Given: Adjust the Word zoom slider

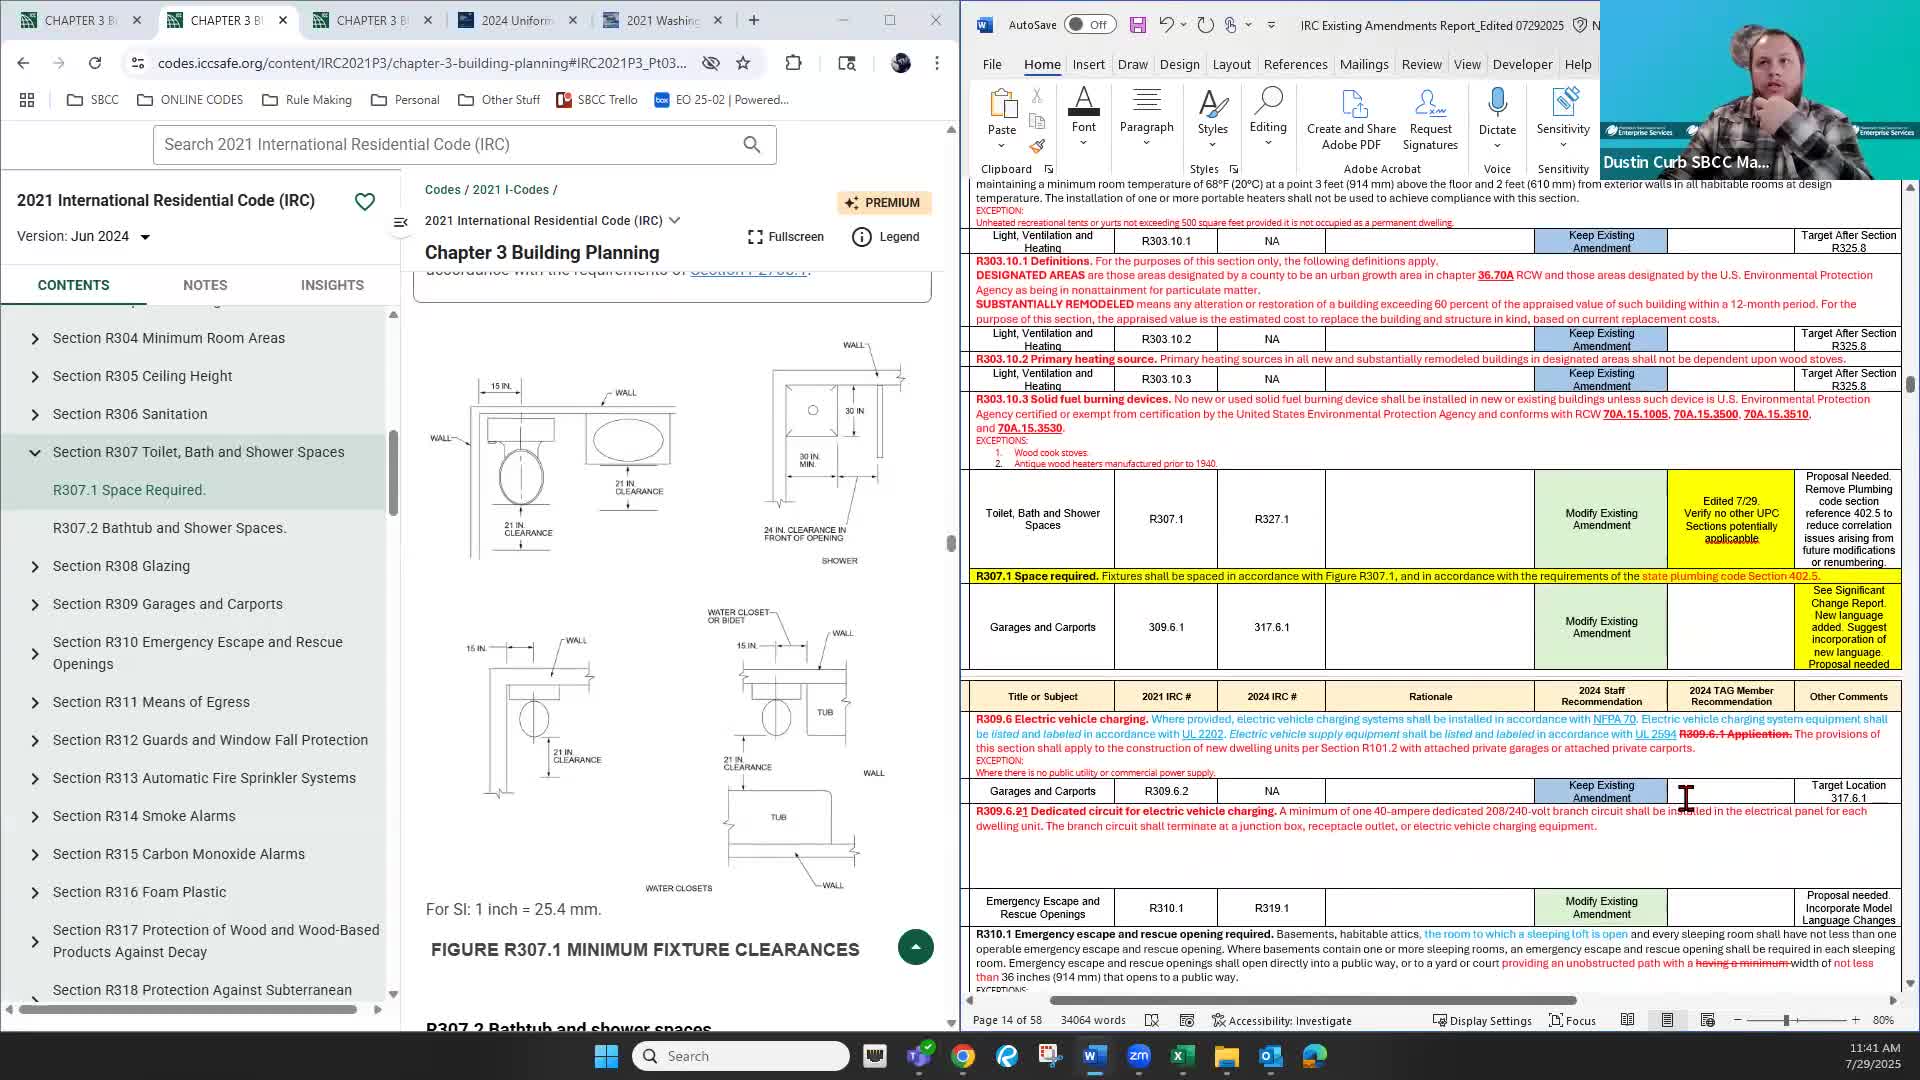Looking at the screenshot, I should (x=1786, y=1020).
